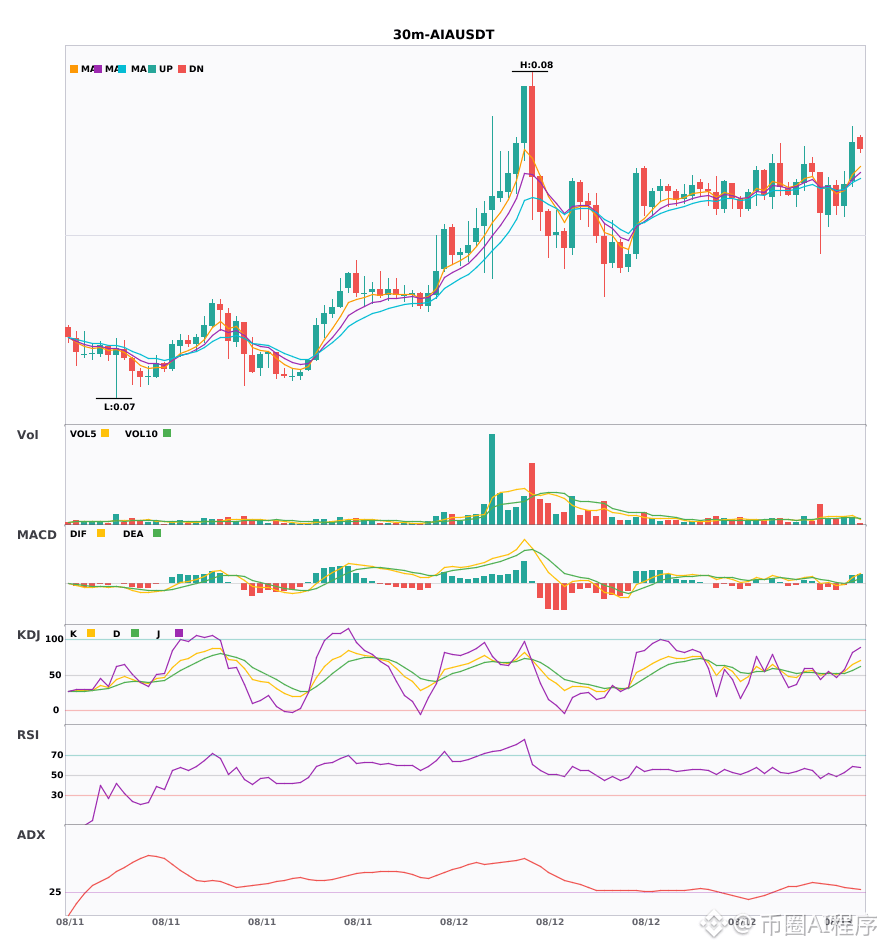
Task: Click the H:0.08 high price label
Action: coord(536,65)
